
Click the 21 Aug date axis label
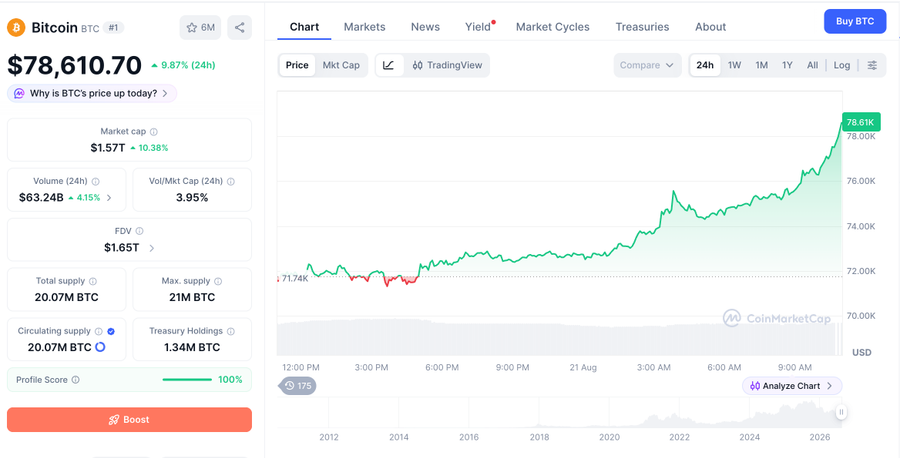click(x=583, y=367)
